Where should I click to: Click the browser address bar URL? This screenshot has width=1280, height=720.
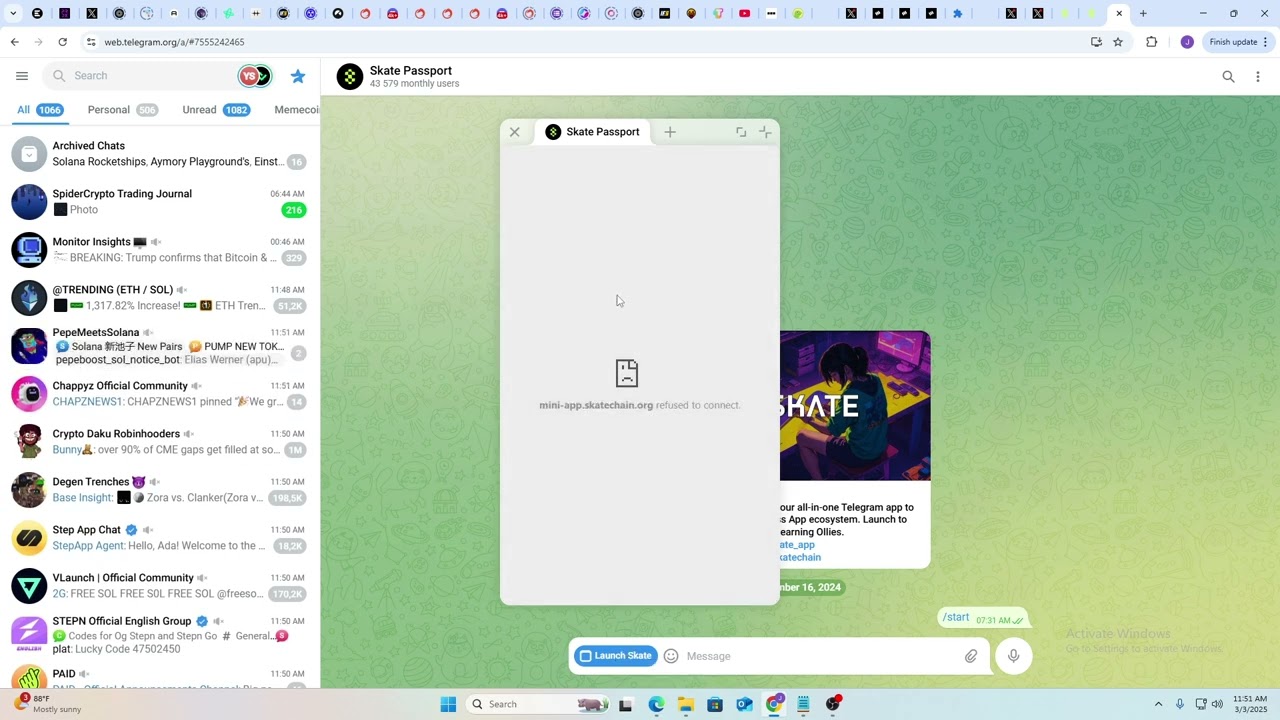[174, 42]
